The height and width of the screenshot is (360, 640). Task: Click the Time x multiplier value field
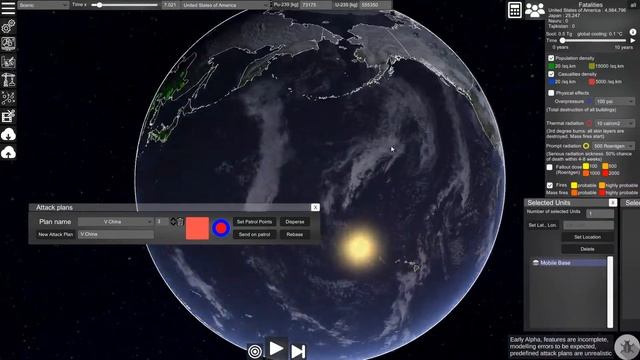pos(170,5)
